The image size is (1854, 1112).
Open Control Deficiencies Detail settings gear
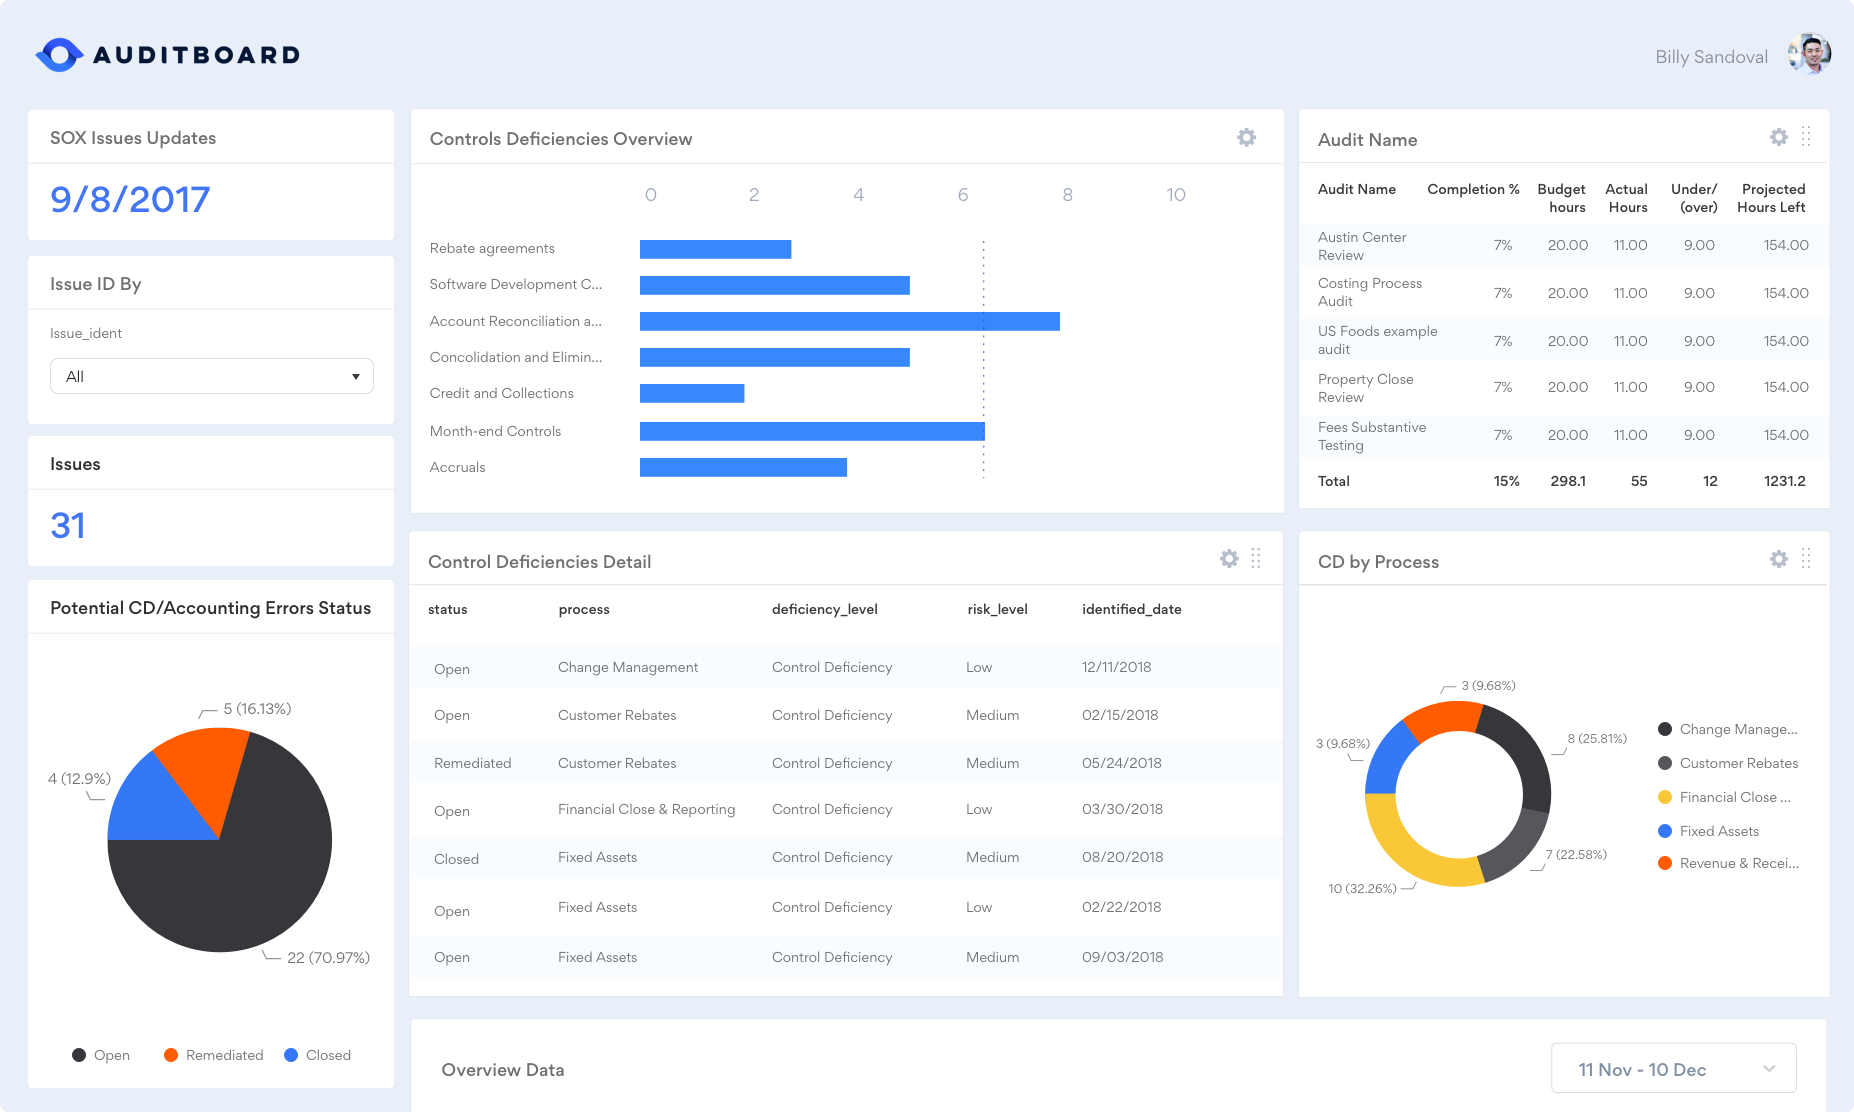[1229, 559]
